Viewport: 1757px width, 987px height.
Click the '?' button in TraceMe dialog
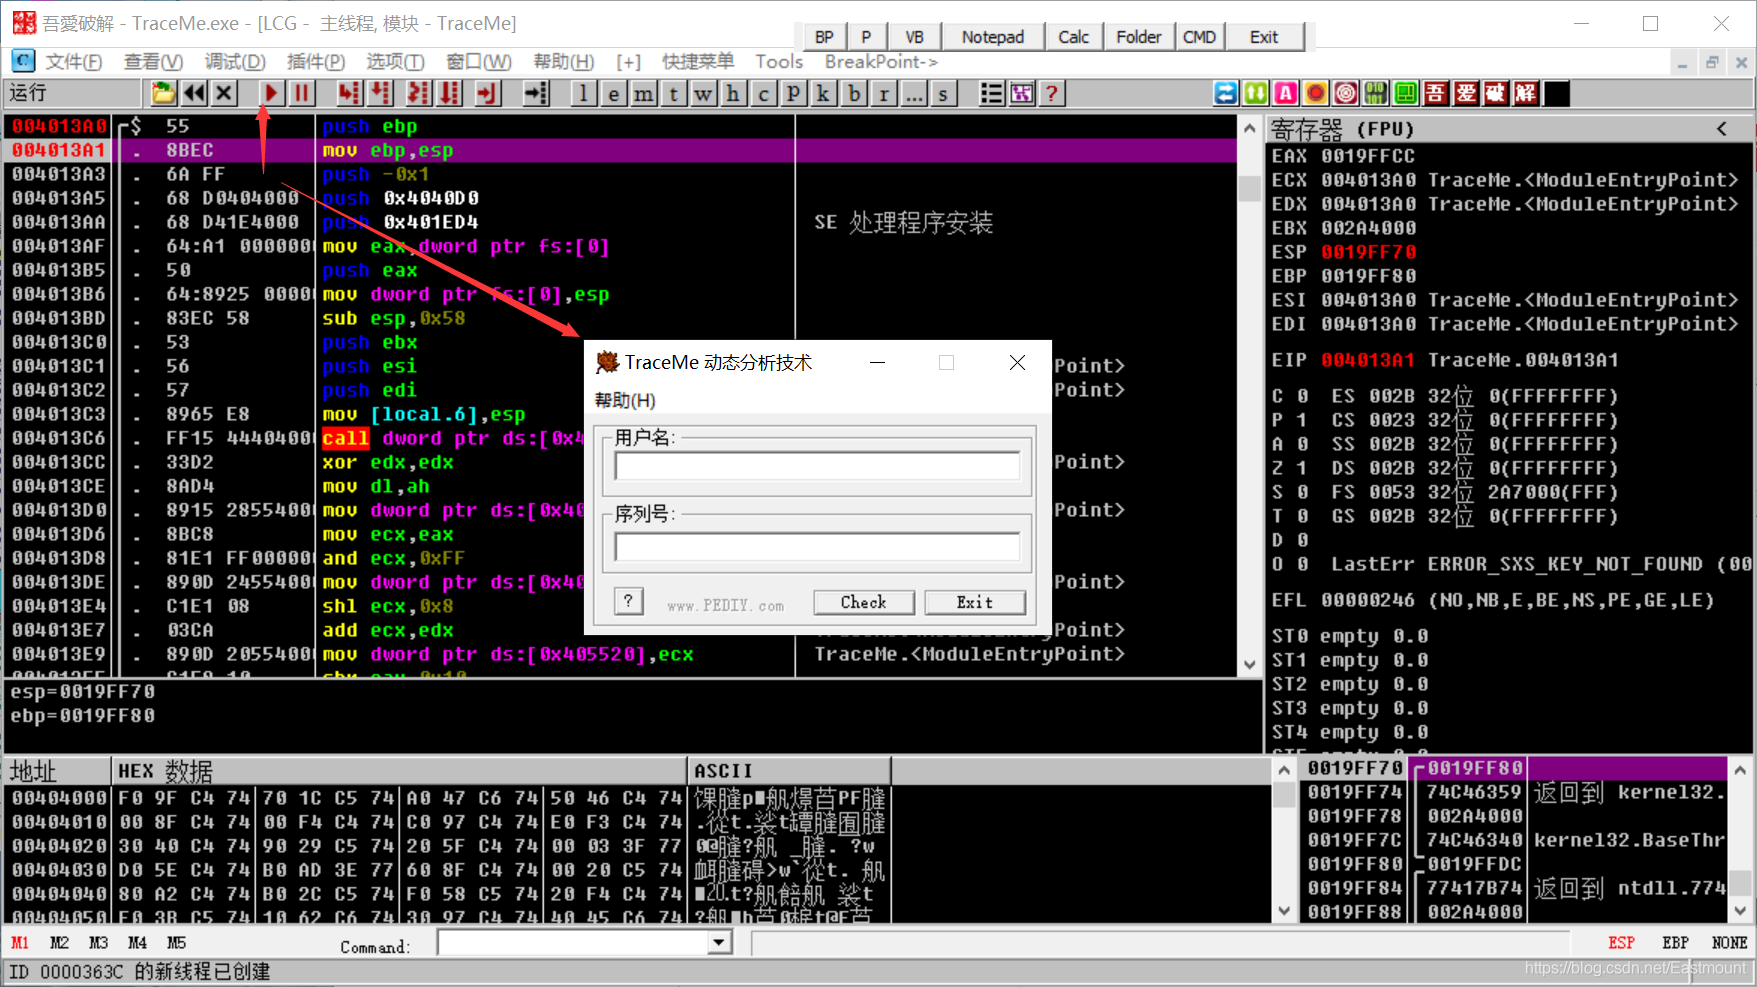point(628,601)
